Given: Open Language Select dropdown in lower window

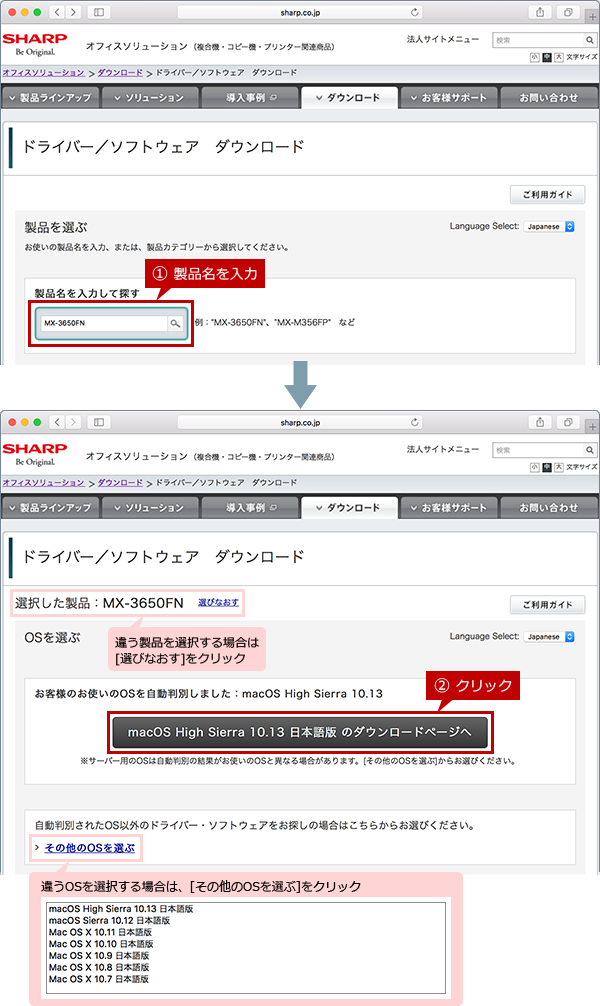Looking at the screenshot, I should 549,636.
